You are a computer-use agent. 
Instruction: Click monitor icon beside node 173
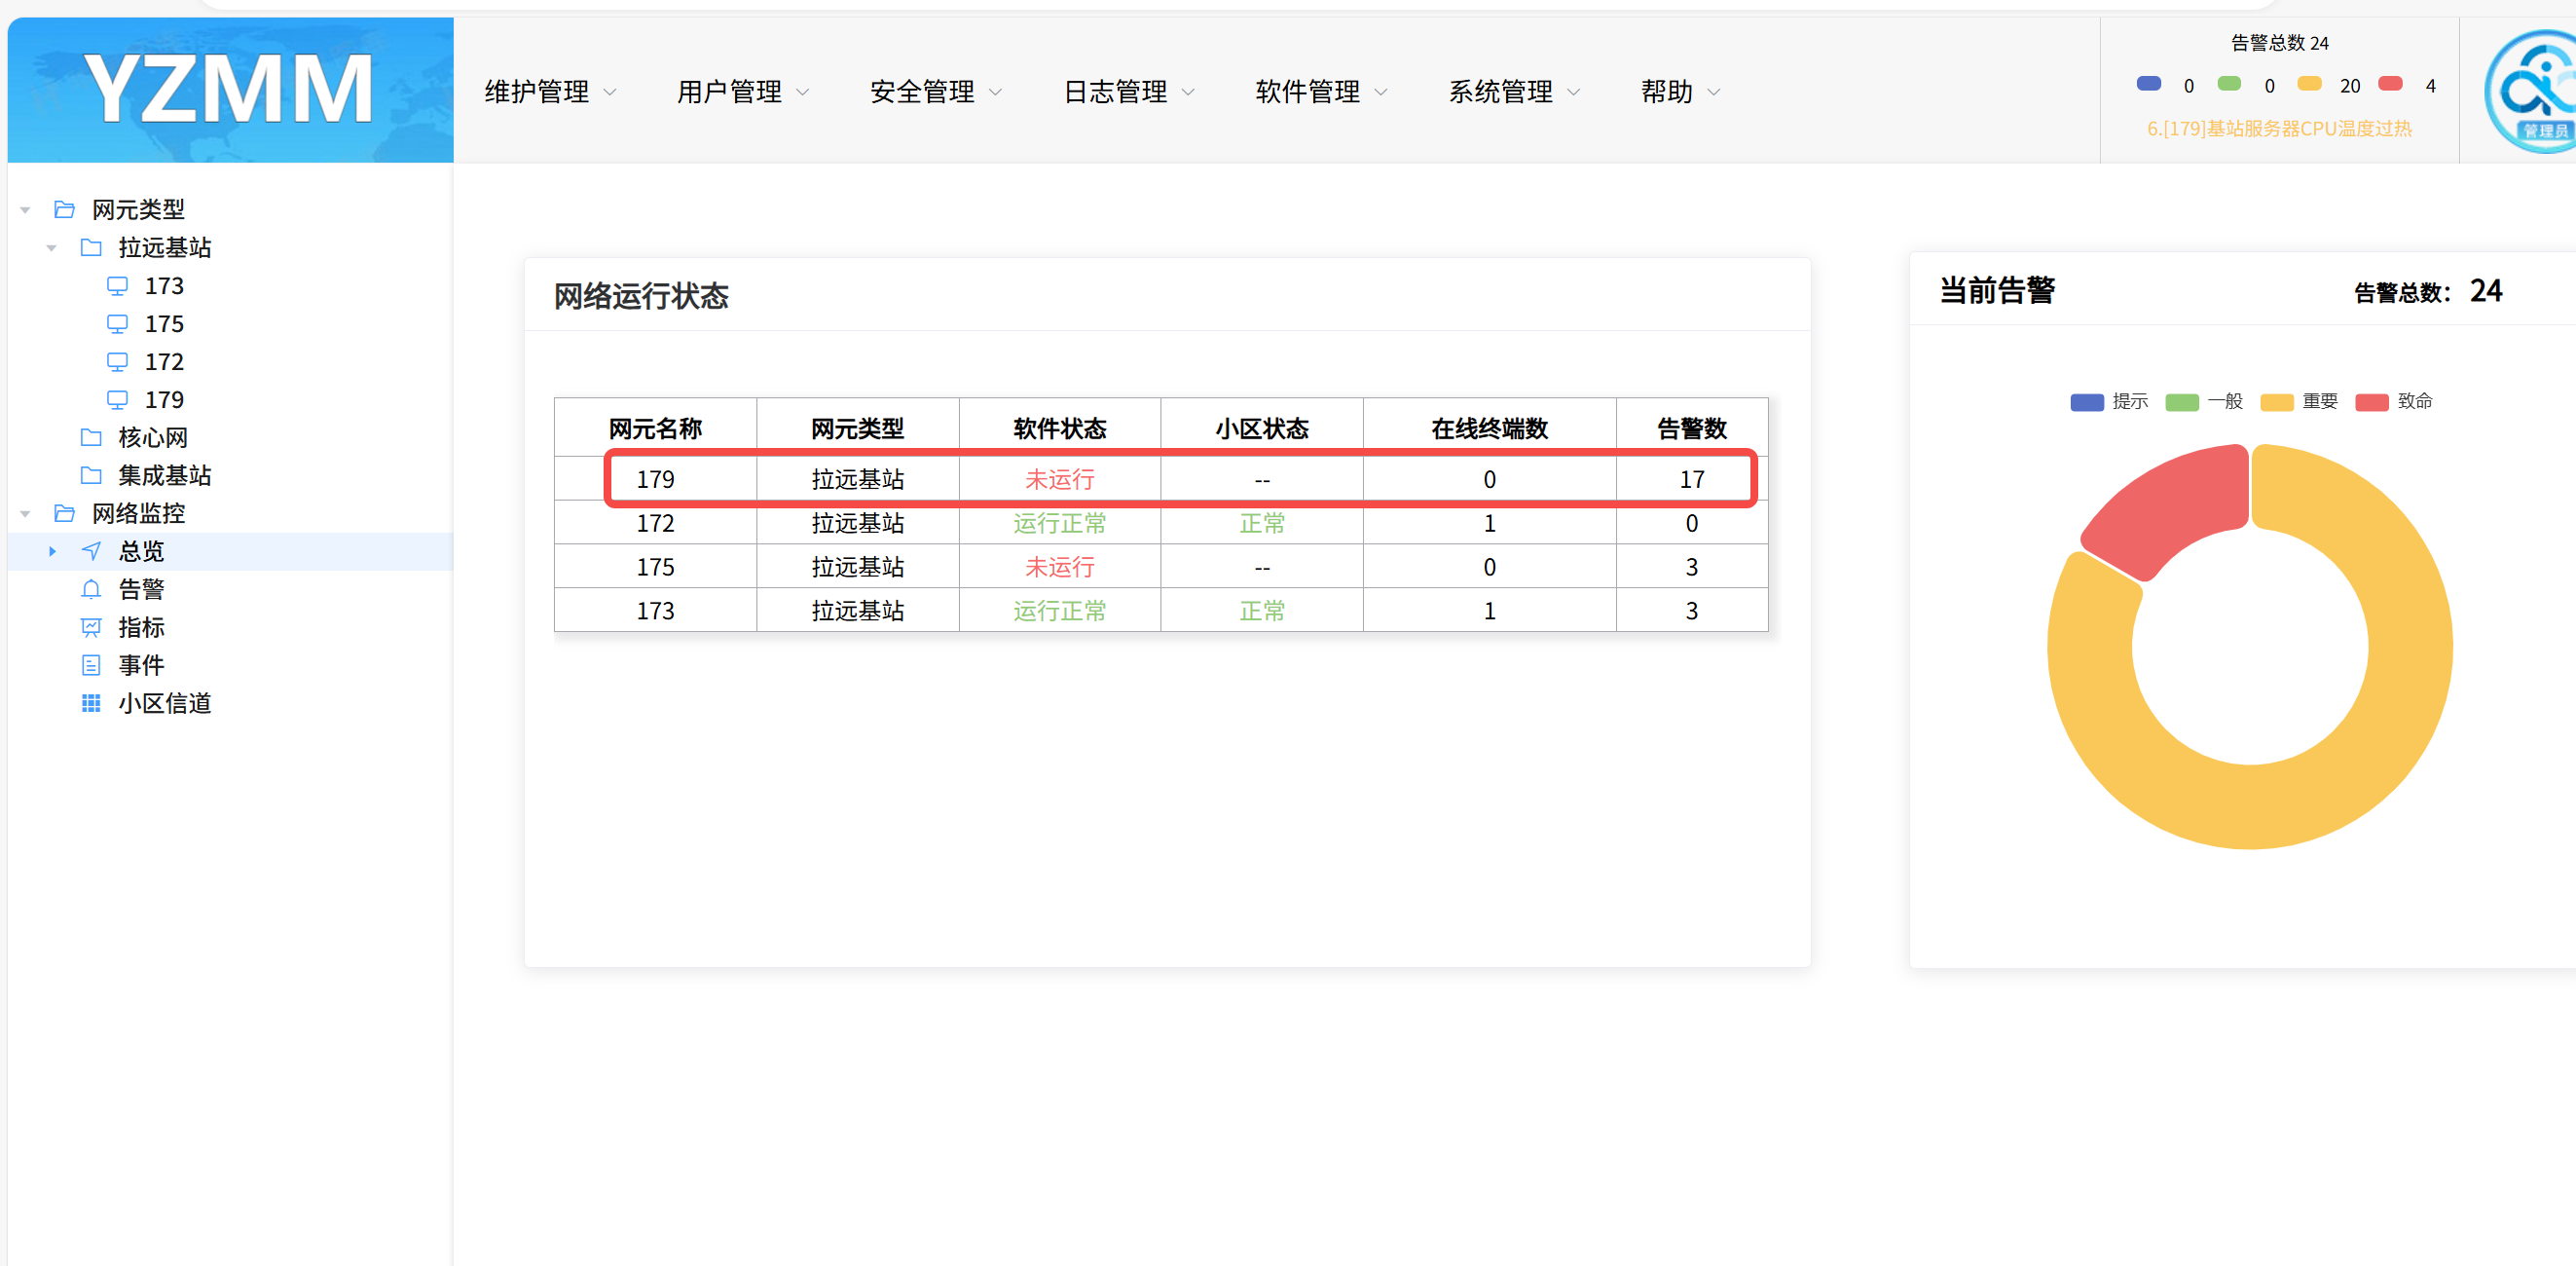coord(117,286)
